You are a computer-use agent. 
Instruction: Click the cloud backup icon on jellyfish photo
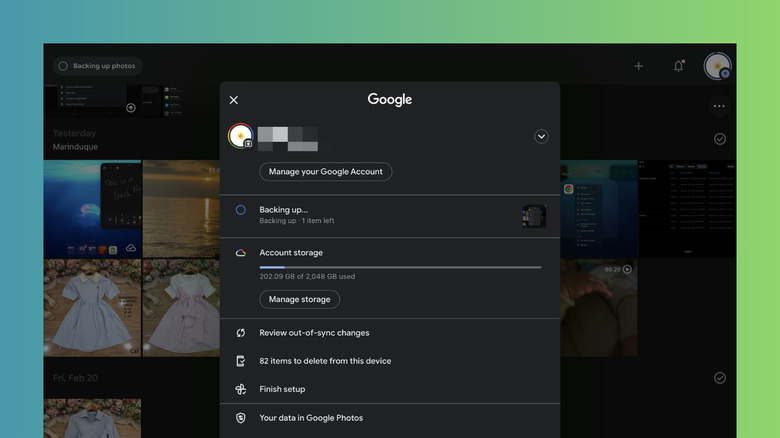point(131,247)
